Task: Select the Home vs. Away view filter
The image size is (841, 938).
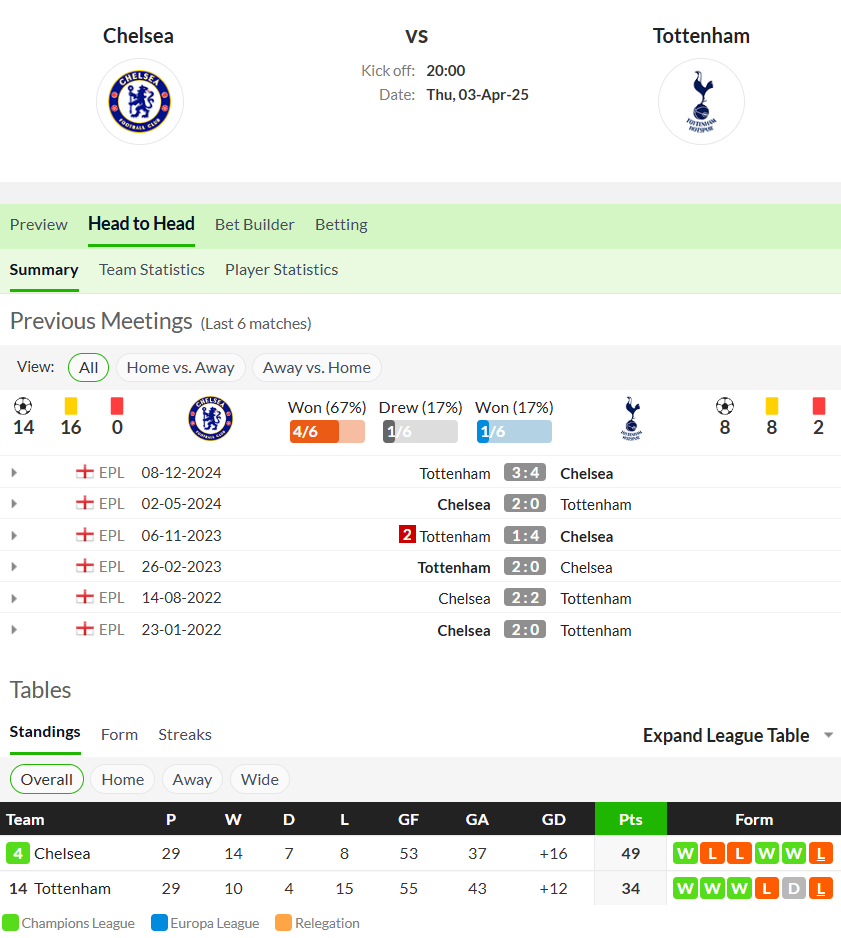Action: 181,367
